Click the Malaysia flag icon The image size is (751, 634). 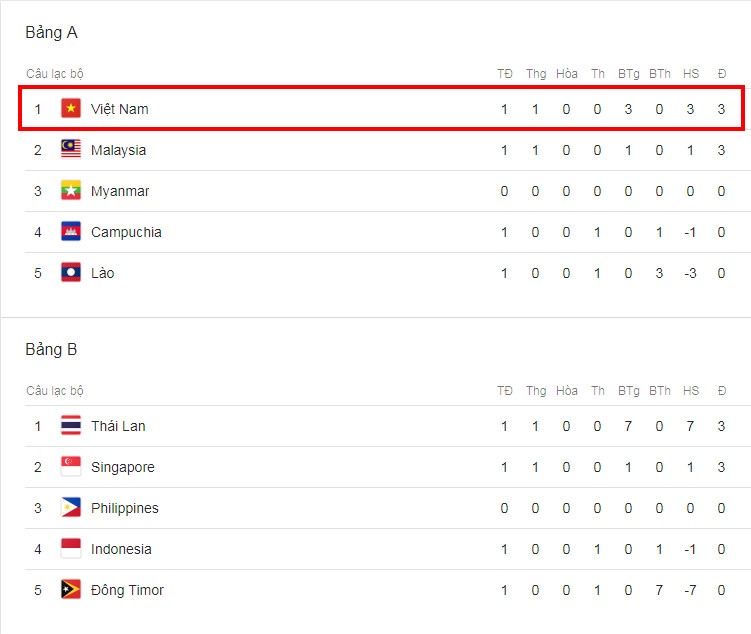71,149
